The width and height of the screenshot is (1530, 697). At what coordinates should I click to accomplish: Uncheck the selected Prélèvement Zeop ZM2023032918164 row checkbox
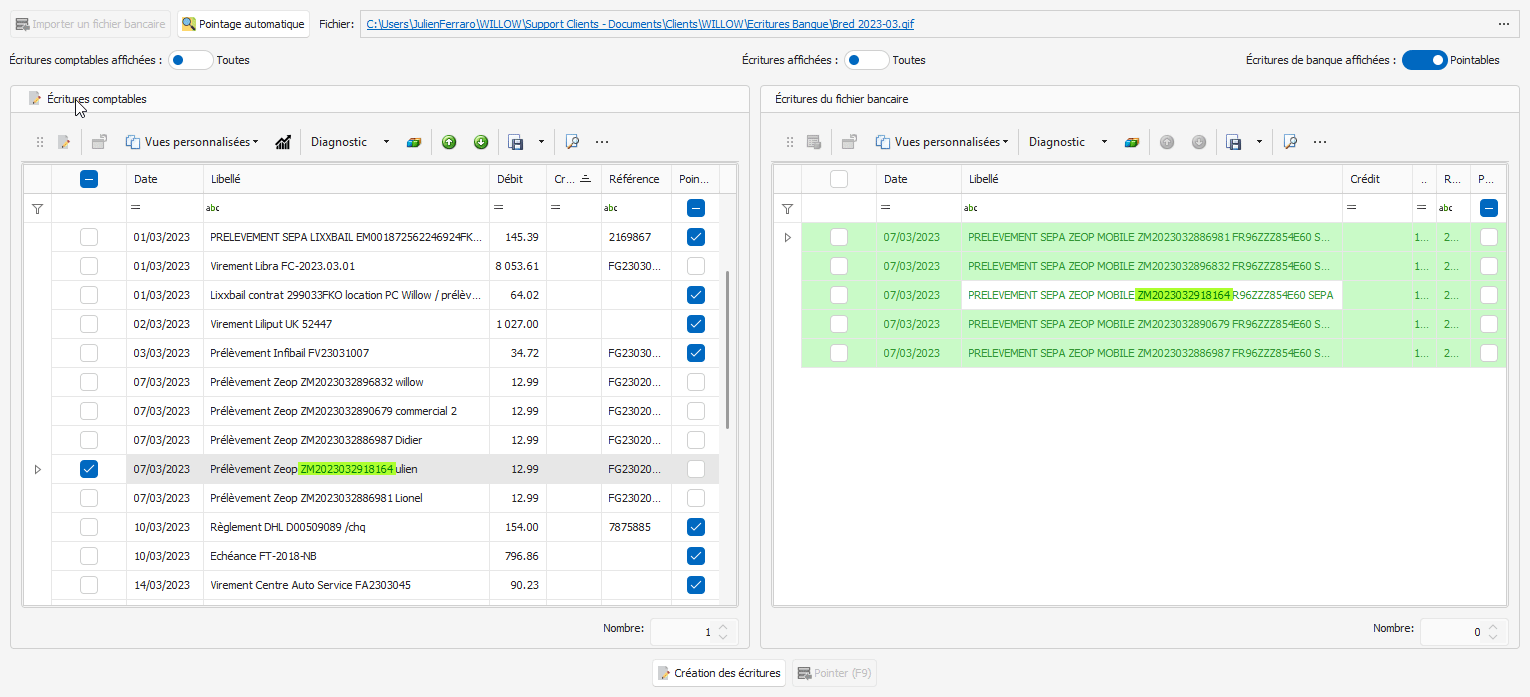point(89,469)
